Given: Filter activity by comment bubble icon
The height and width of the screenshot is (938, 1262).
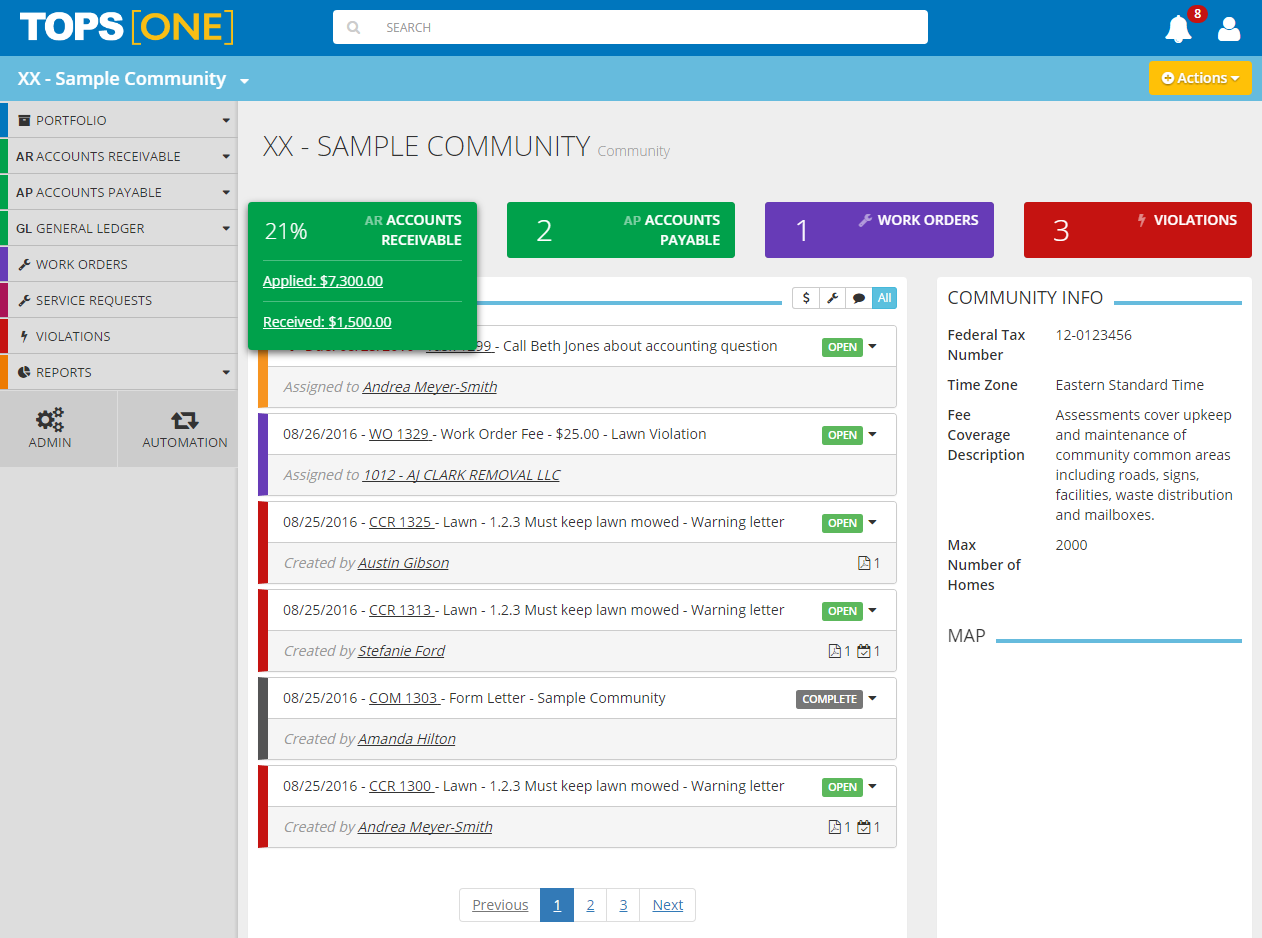Looking at the screenshot, I should 858,298.
